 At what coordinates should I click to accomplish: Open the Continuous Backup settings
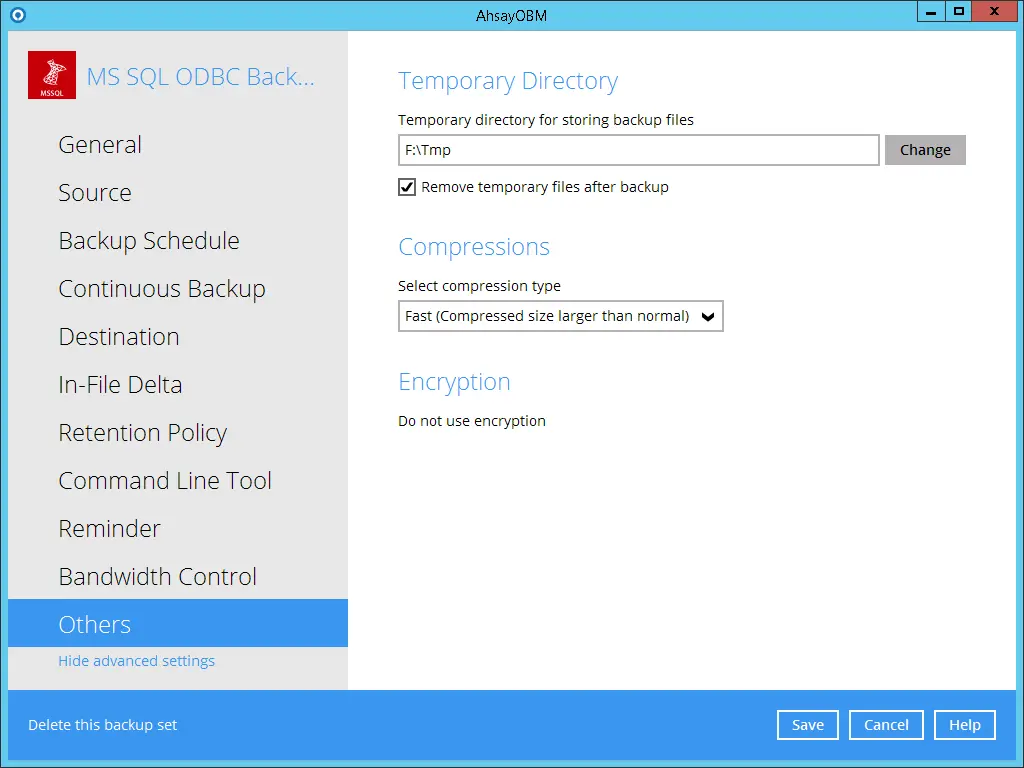click(x=161, y=288)
